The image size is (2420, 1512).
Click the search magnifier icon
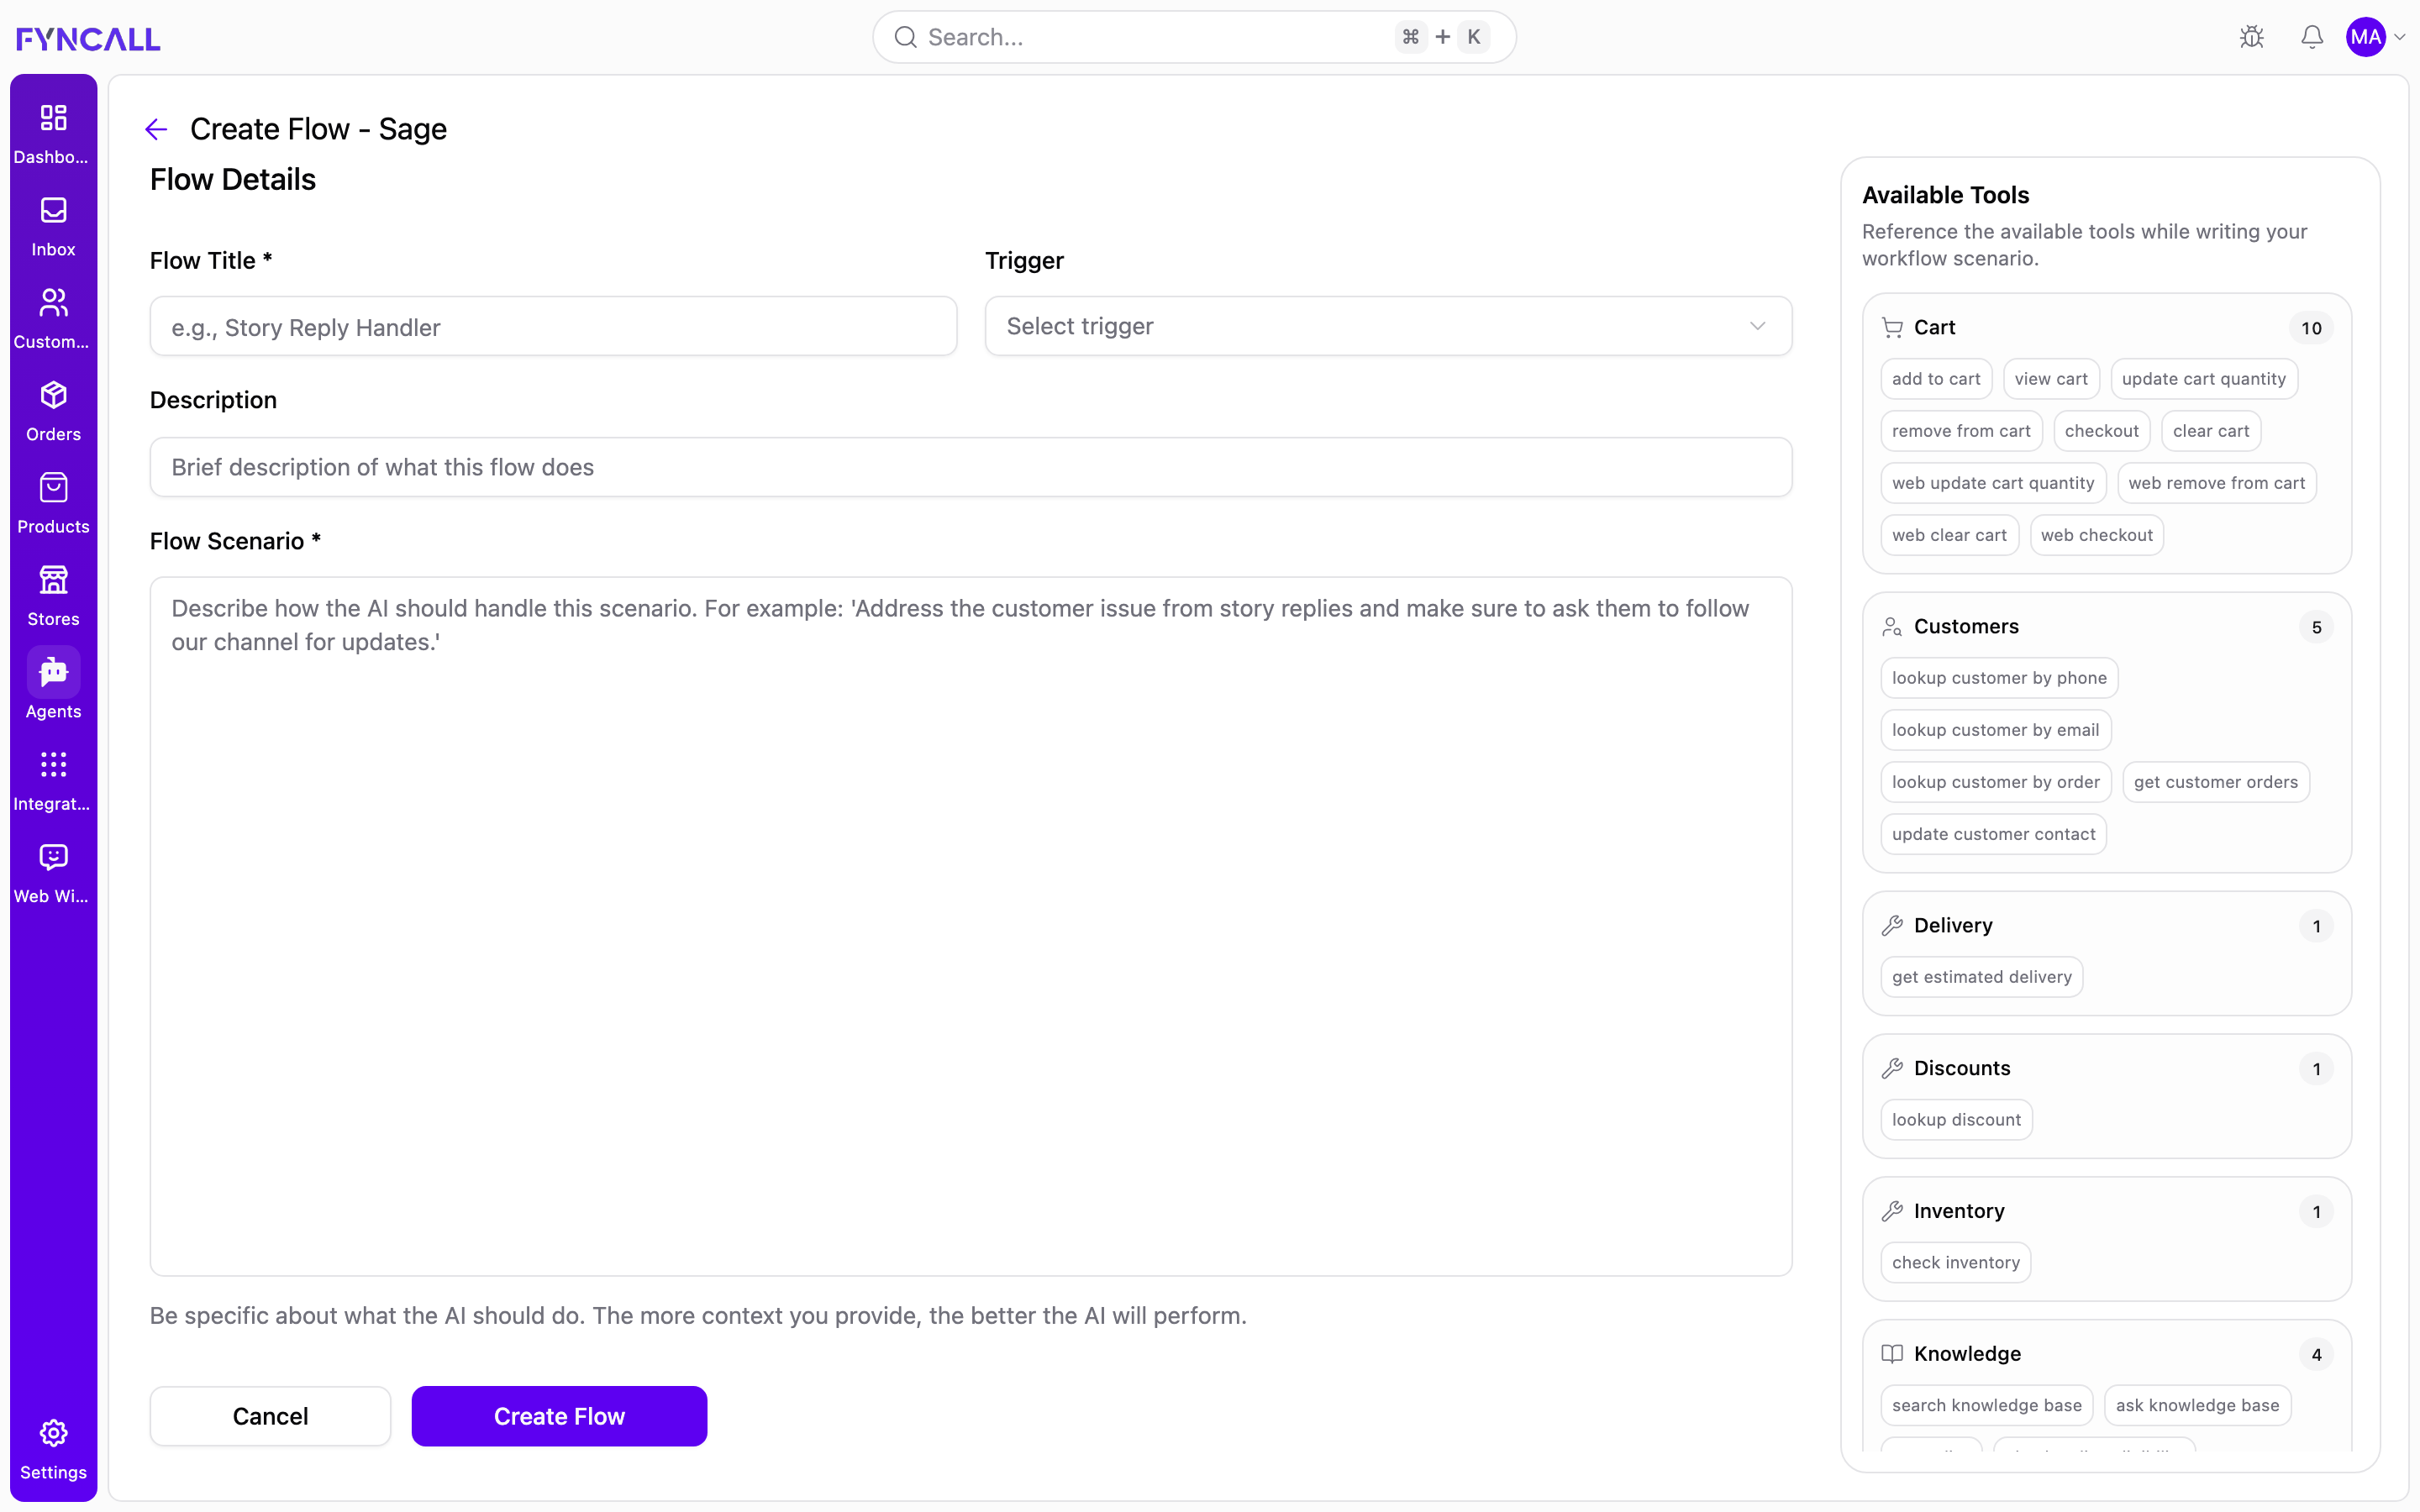906,37
